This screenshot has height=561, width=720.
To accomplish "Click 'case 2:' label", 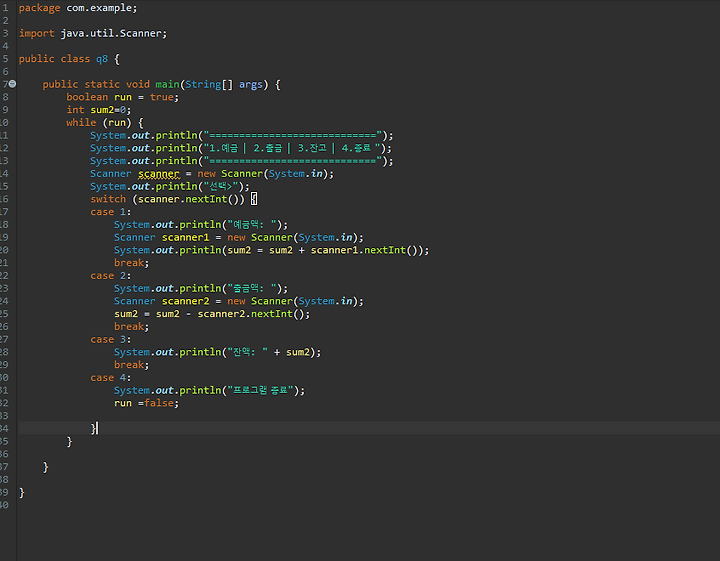I will (x=111, y=276).
